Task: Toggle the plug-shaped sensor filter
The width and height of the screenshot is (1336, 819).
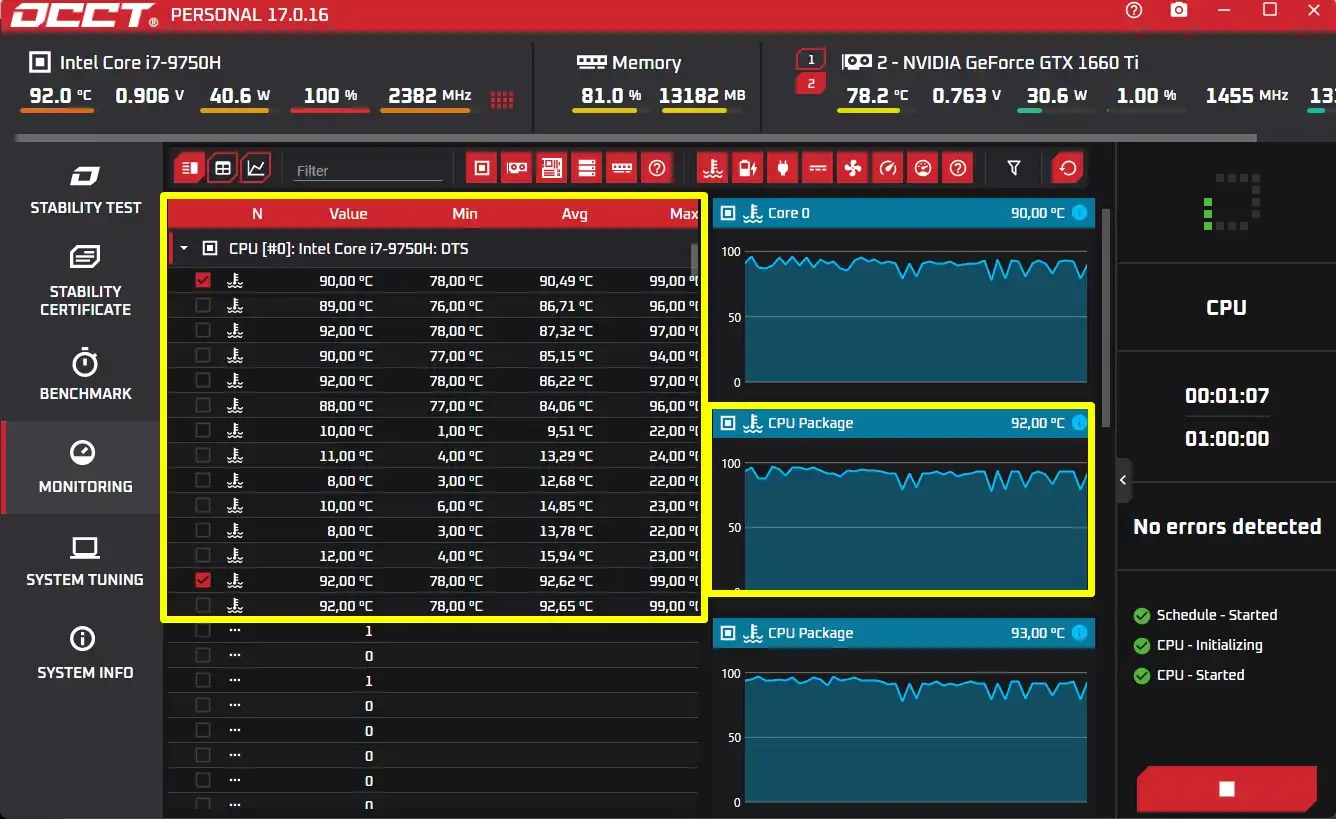Action: tap(782, 168)
